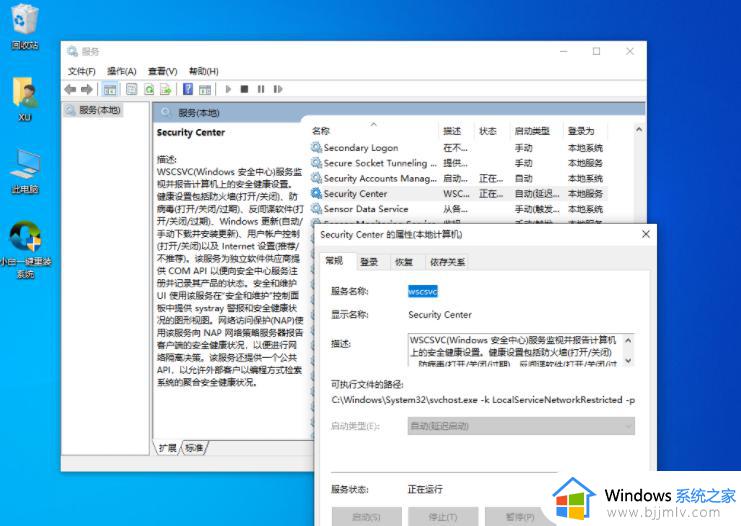
Task: Click inside the 描述 description text box
Action: [x=515, y=350]
